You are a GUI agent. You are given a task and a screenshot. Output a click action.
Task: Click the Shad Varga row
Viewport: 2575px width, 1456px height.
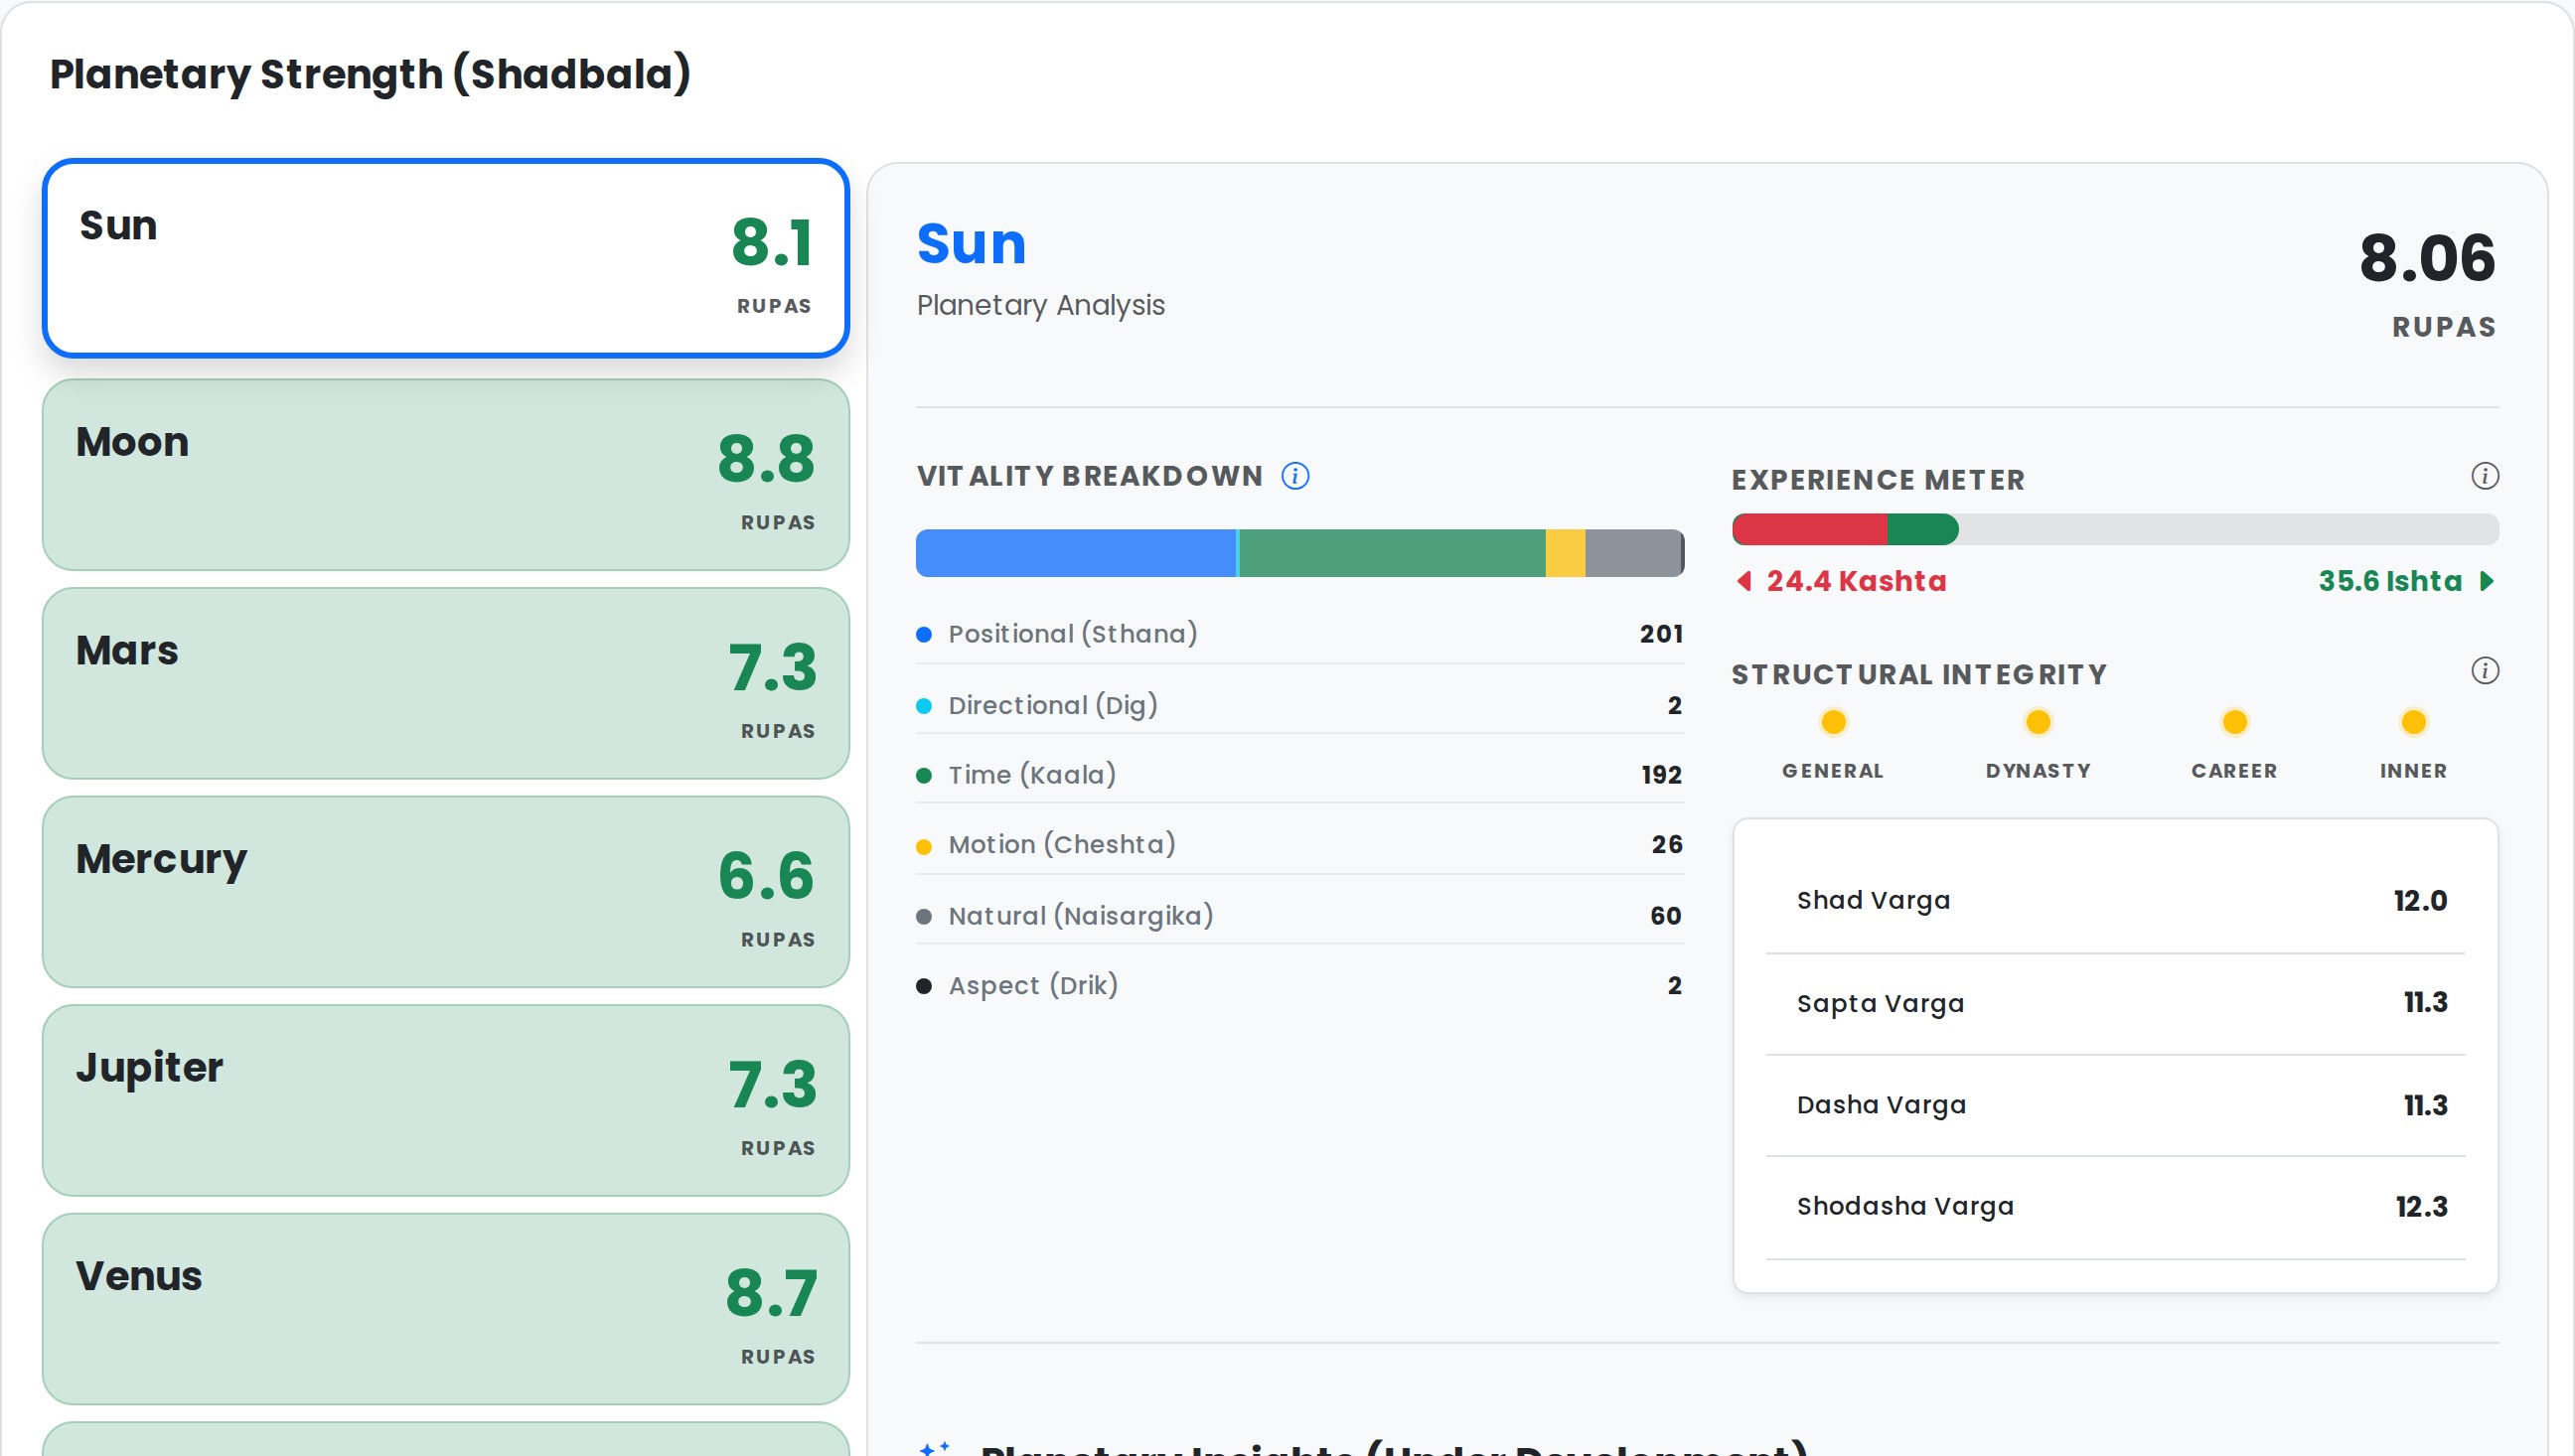(2114, 901)
